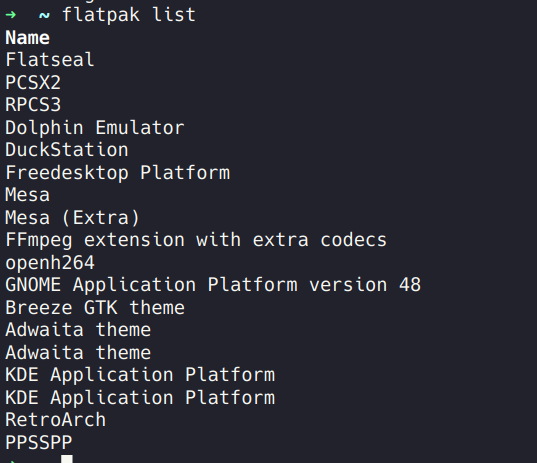This screenshot has width=537, height=463.
Task: Click the 'Flatseal' row
Action: [50, 60]
